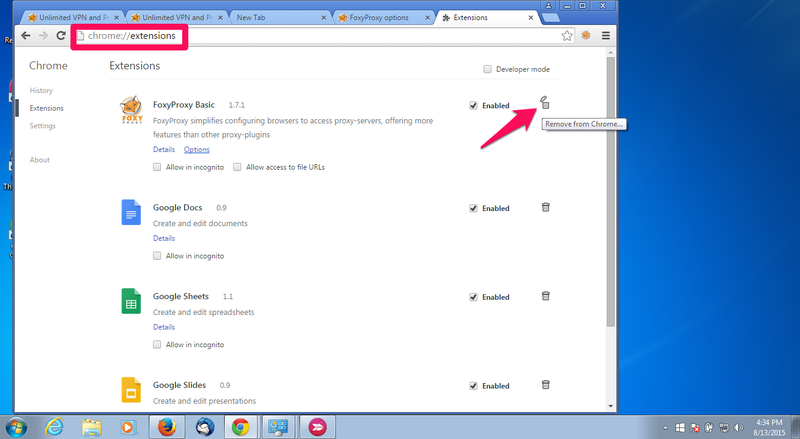The width and height of the screenshot is (800, 439).
Task: Disable FoxyProxy Basic via Enabled checkbox
Action: 473,106
